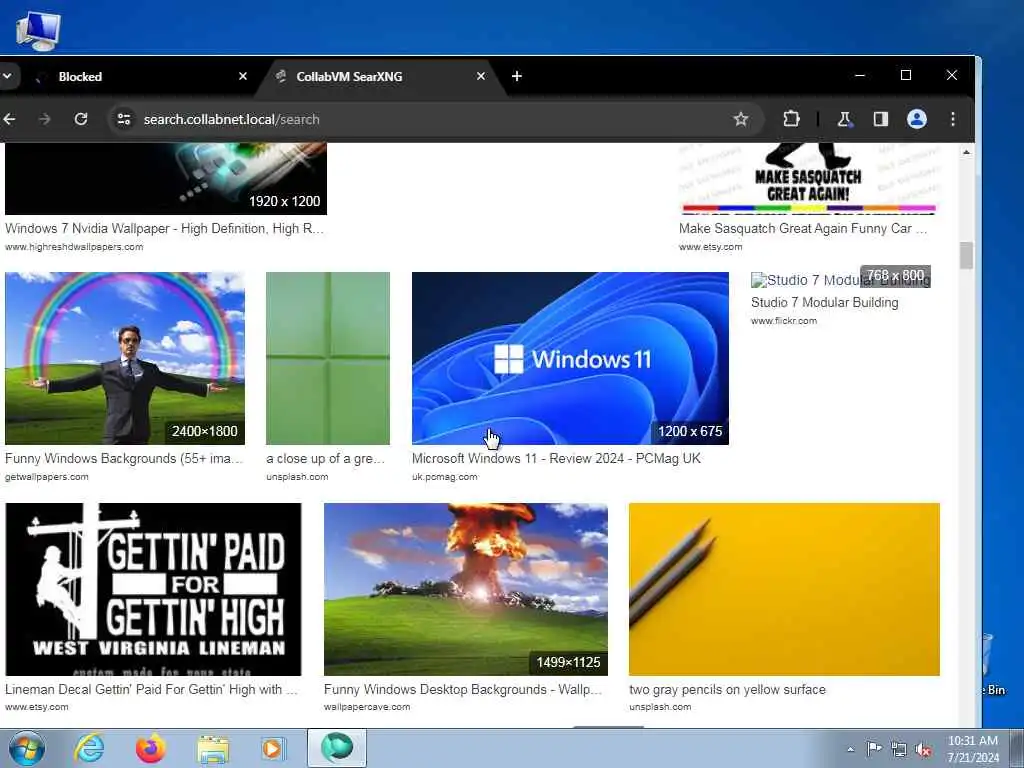Image resolution: width=1024 pixels, height=768 pixels.
Task: Select the CollabVM SearXNG tab
Action: (379, 76)
